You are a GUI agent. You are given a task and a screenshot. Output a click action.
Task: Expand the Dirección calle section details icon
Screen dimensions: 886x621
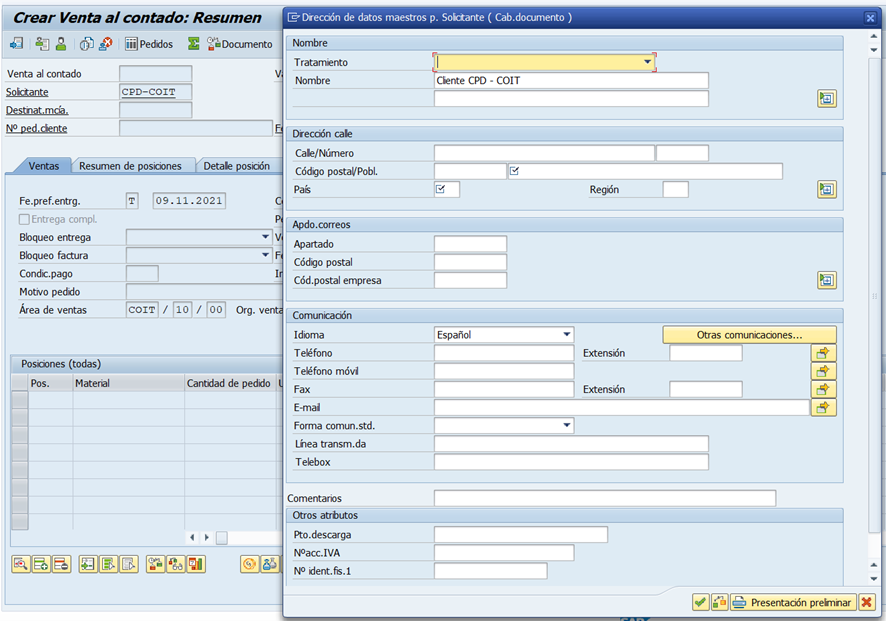pos(827,189)
